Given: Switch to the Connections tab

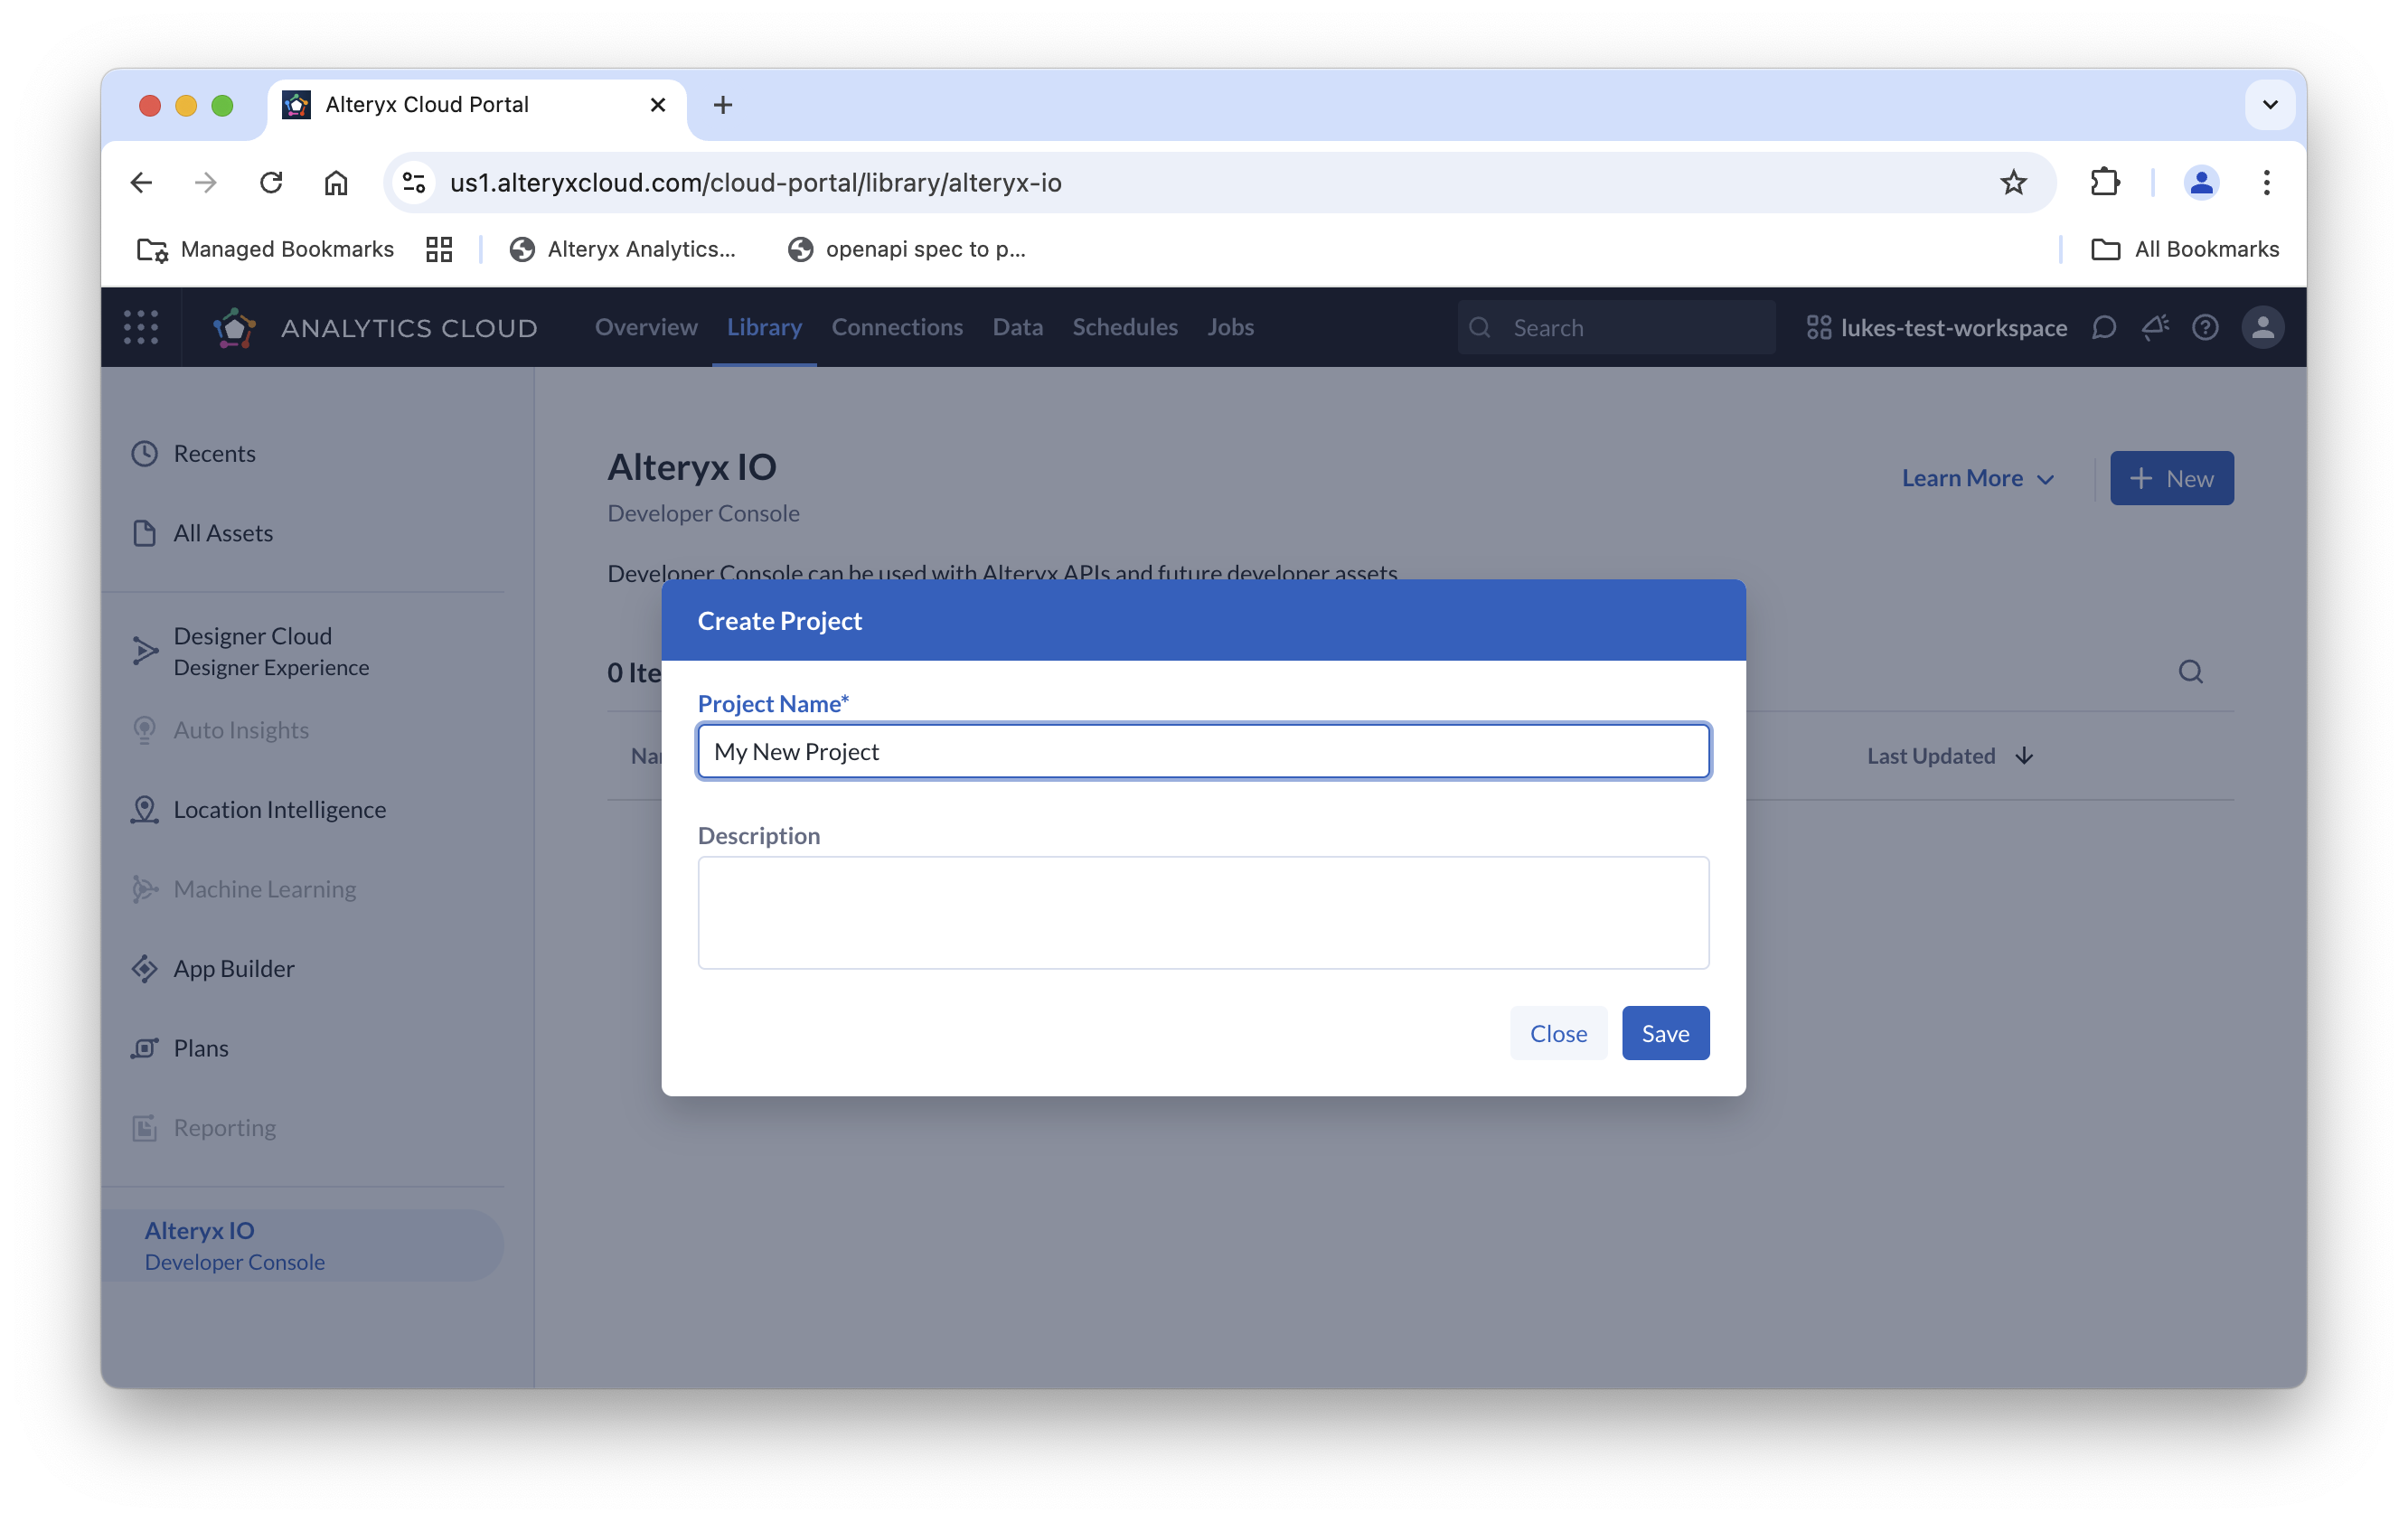Looking at the screenshot, I should pos(897,327).
